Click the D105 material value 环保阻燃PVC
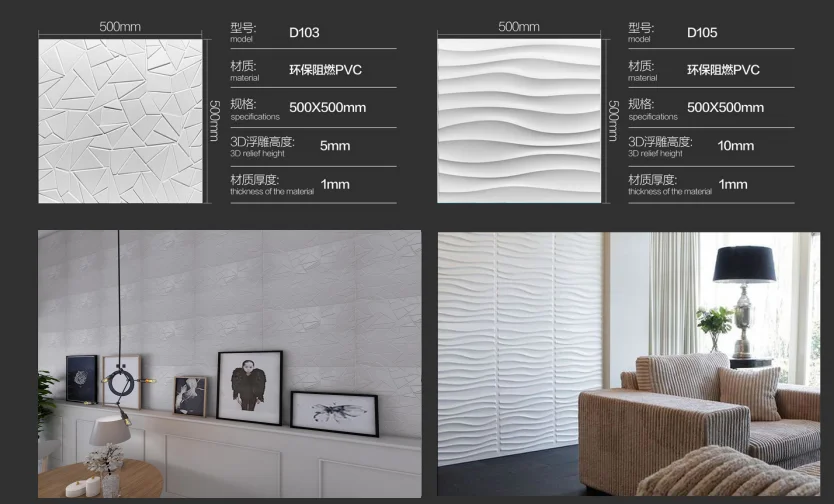Viewport: 834px width, 504px height. pos(723,70)
